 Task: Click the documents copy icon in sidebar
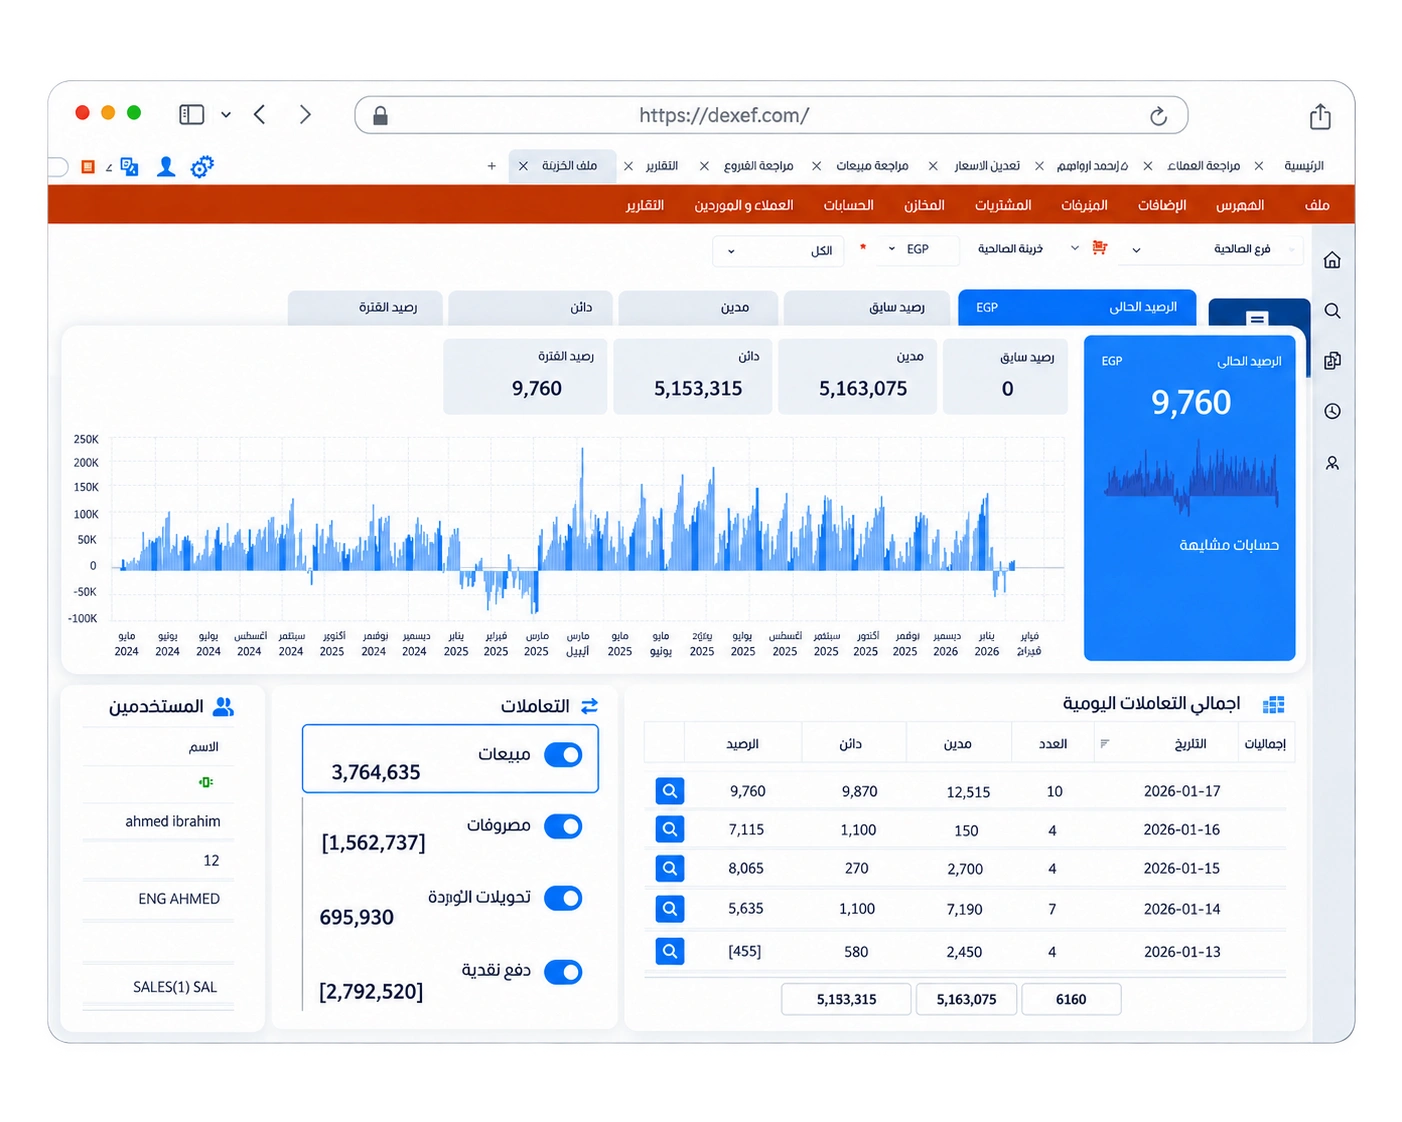pyautogui.click(x=1332, y=361)
